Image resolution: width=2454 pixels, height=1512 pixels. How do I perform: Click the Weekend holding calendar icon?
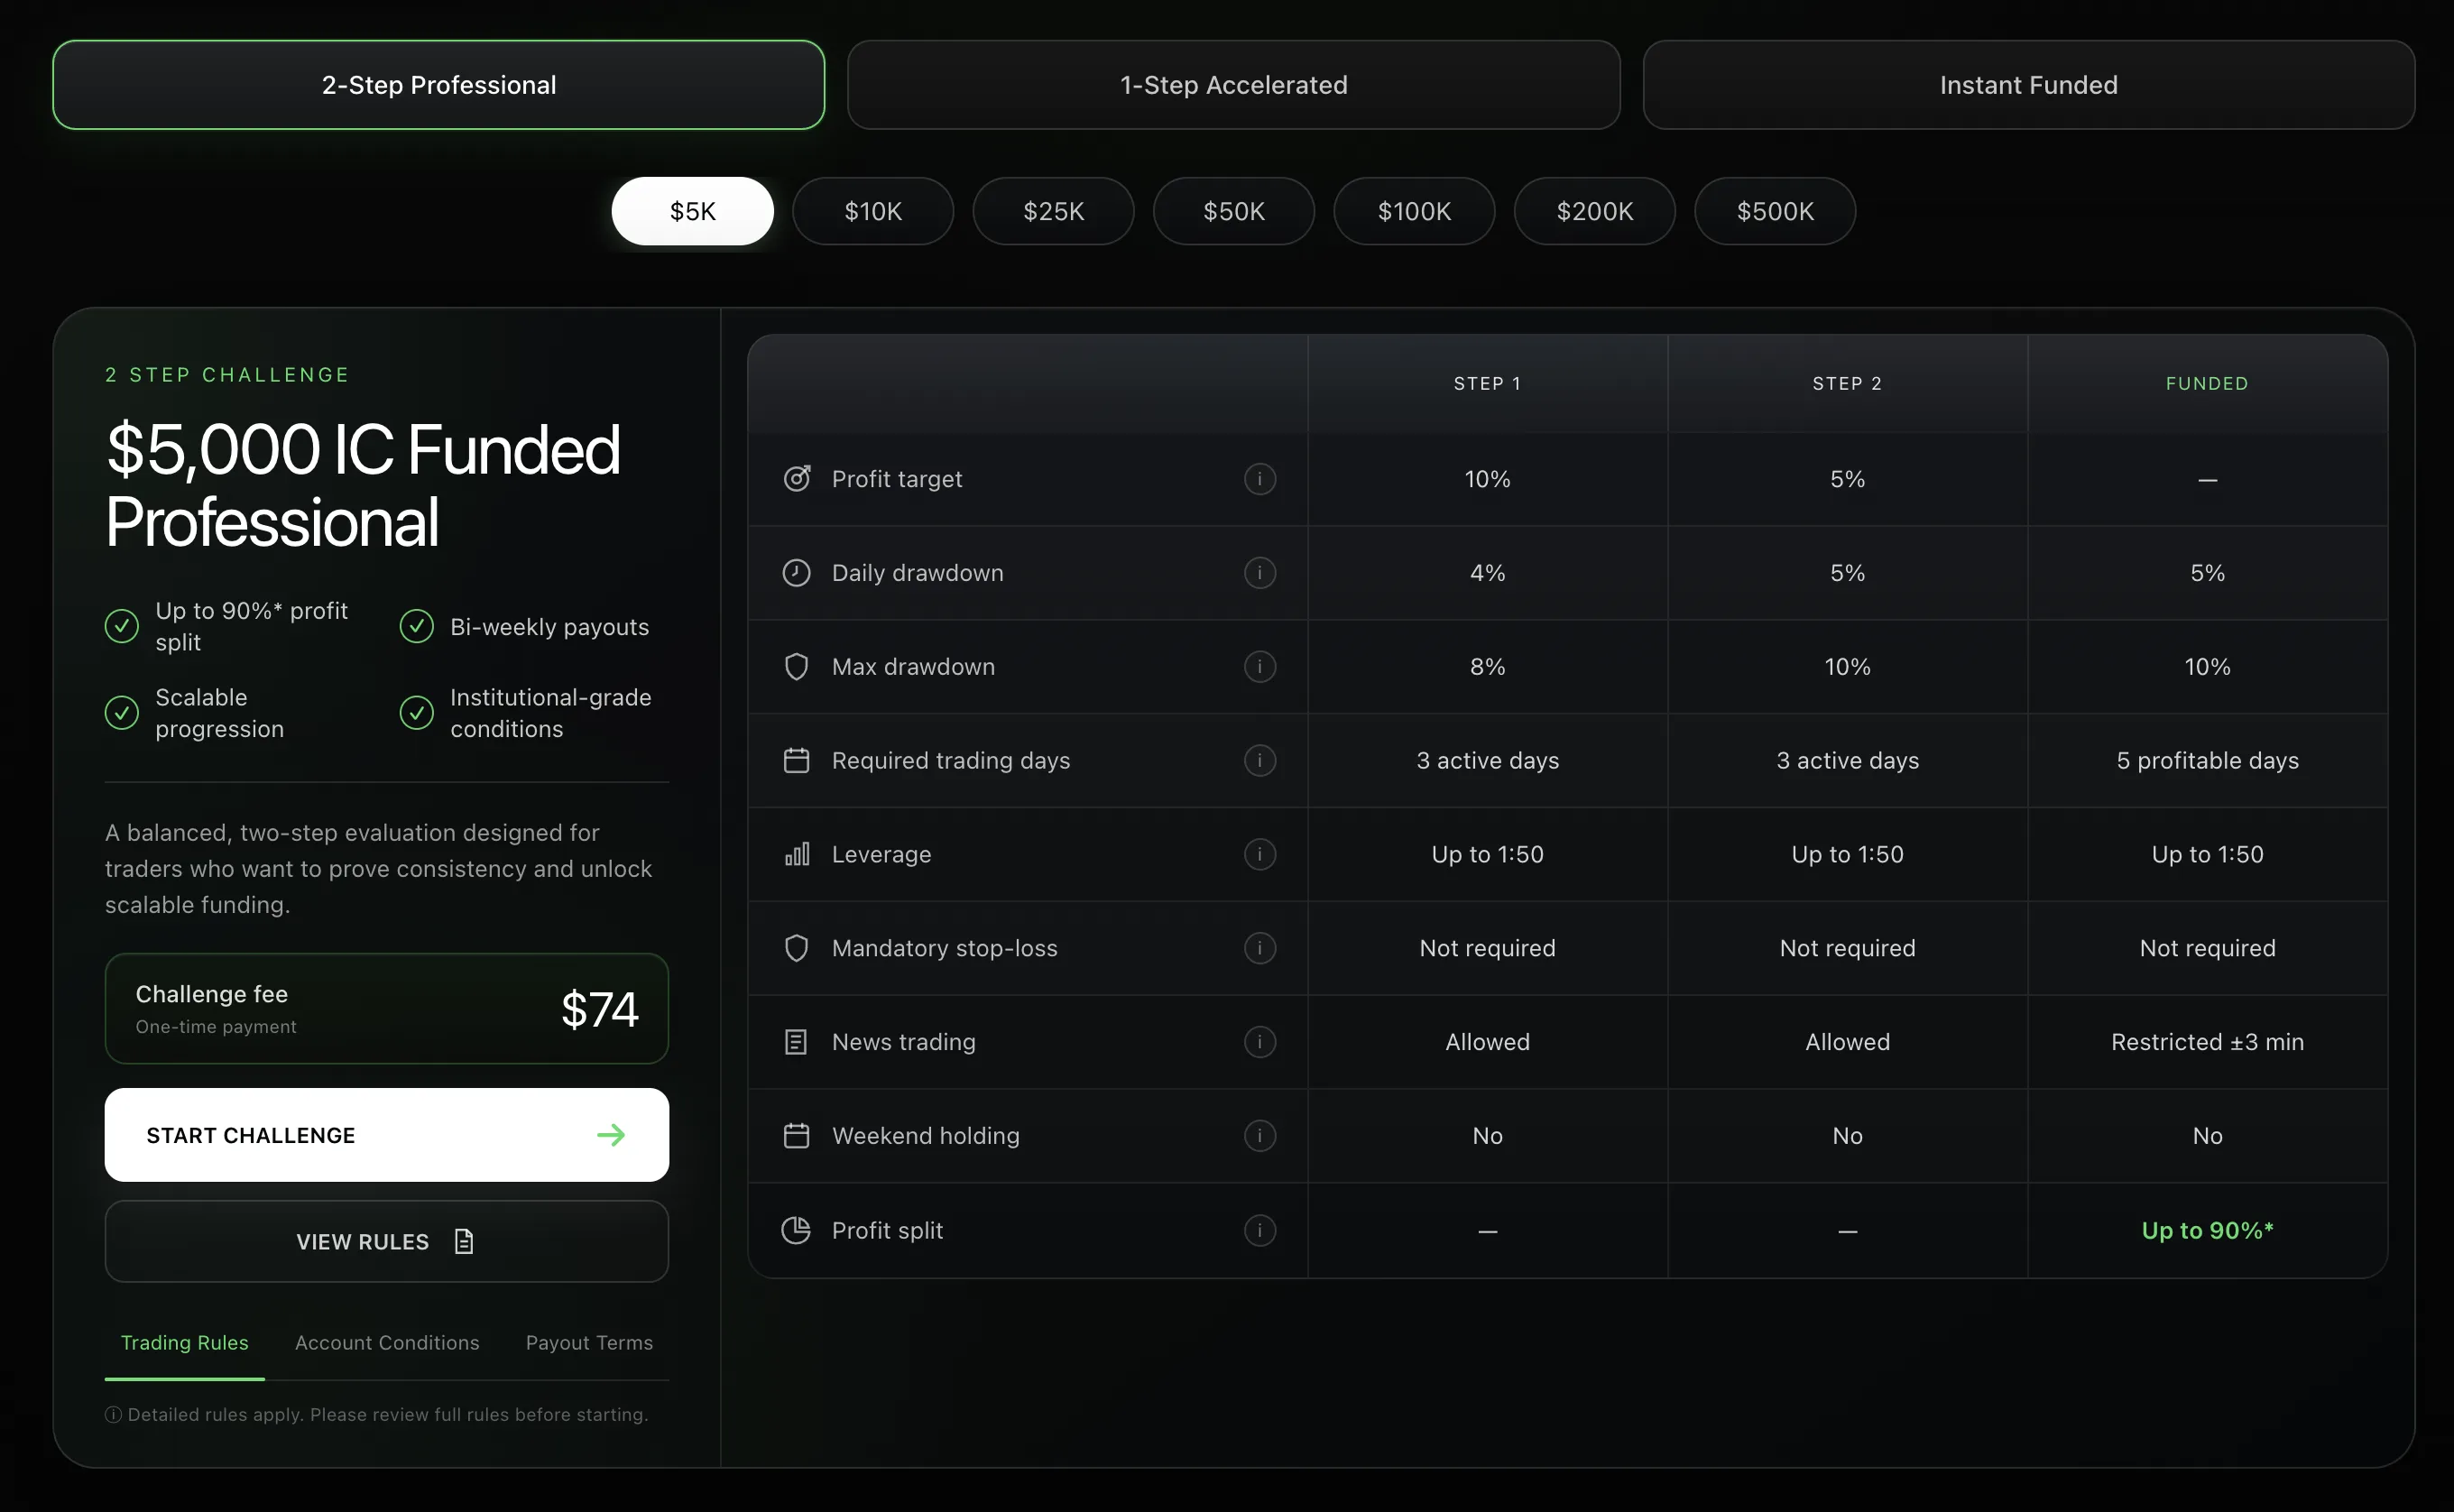tap(796, 1136)
